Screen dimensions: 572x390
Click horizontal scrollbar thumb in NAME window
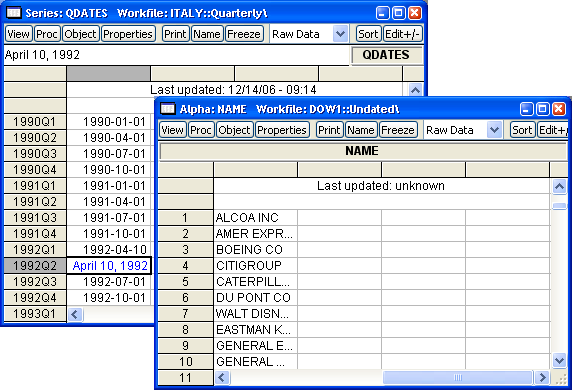457,377
